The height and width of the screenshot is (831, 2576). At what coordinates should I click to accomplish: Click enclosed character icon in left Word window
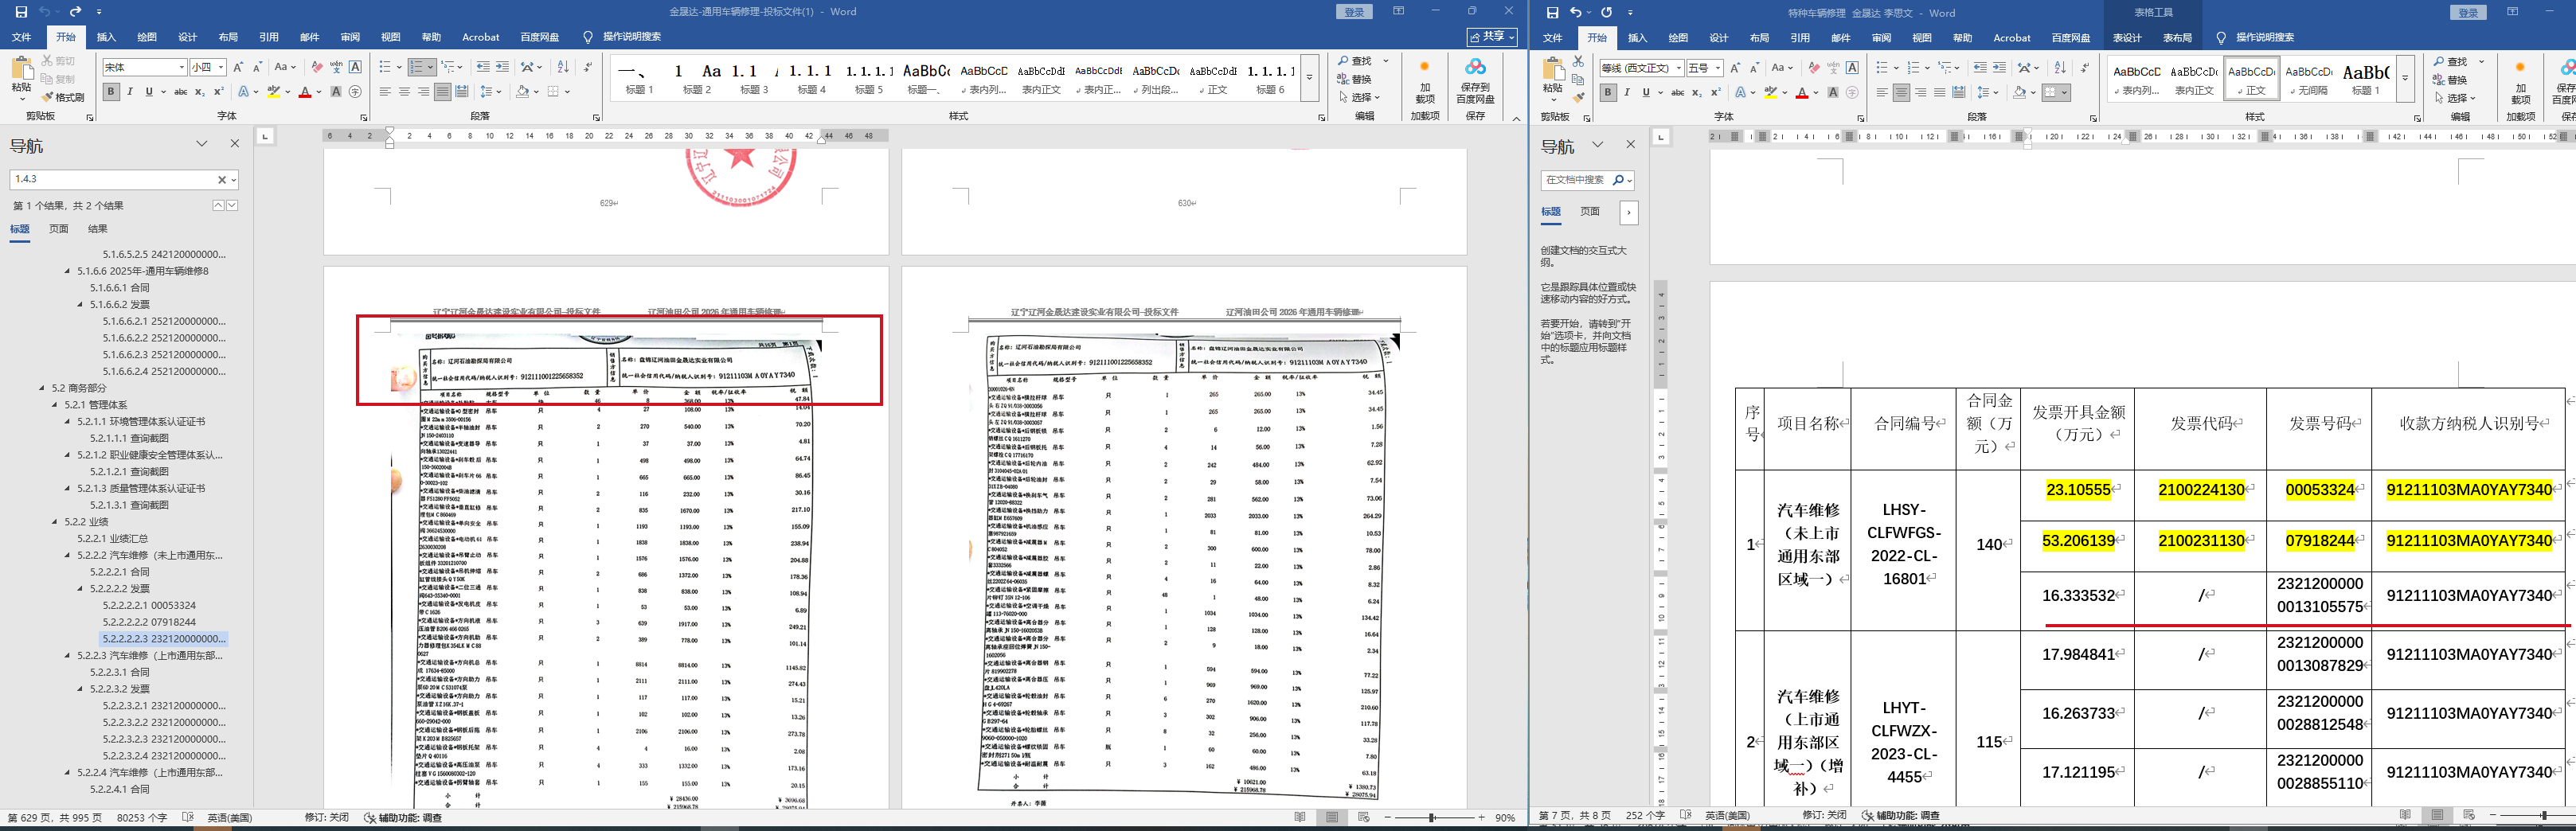[x=355, y=92]
